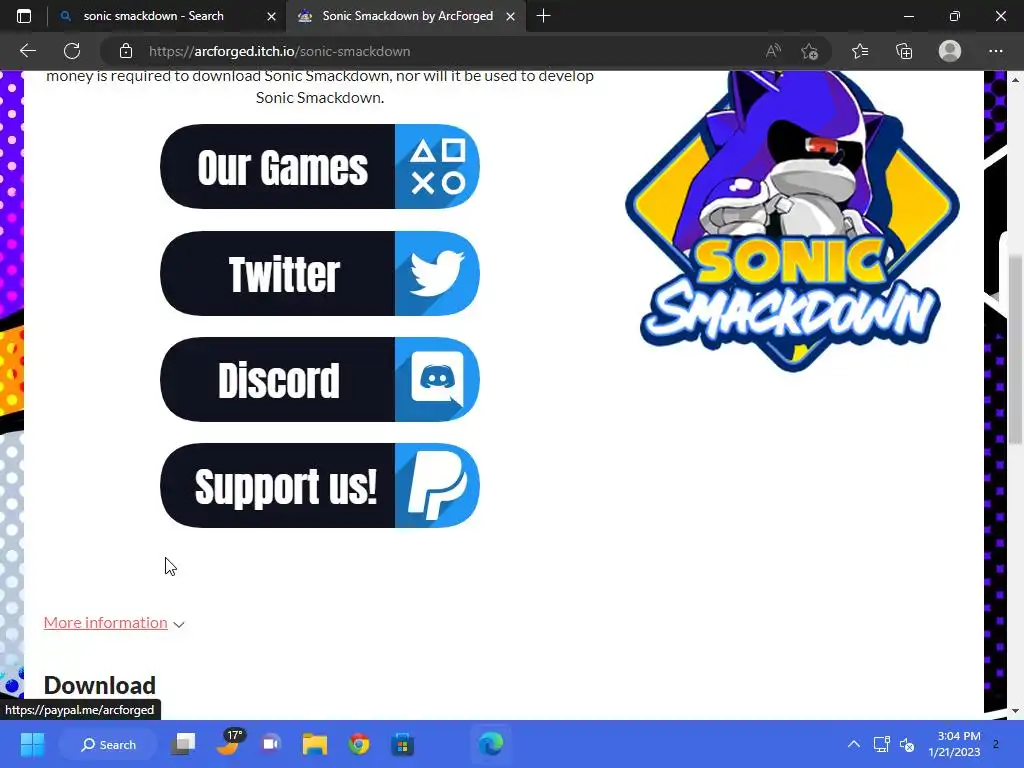Viewport: 1024px width, 768px height.
Task: Select Microsoft Edge on the taskbar
Action: (x=490, y=744)
